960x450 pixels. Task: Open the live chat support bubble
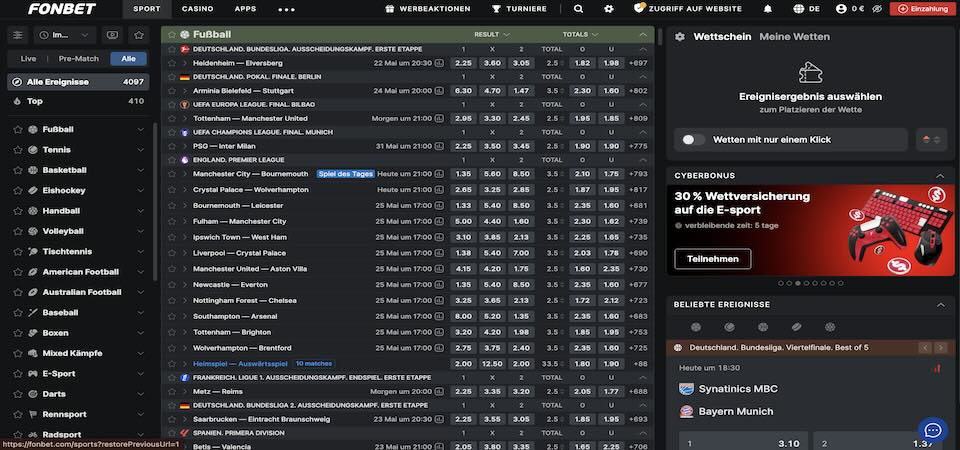coord(932,430)
